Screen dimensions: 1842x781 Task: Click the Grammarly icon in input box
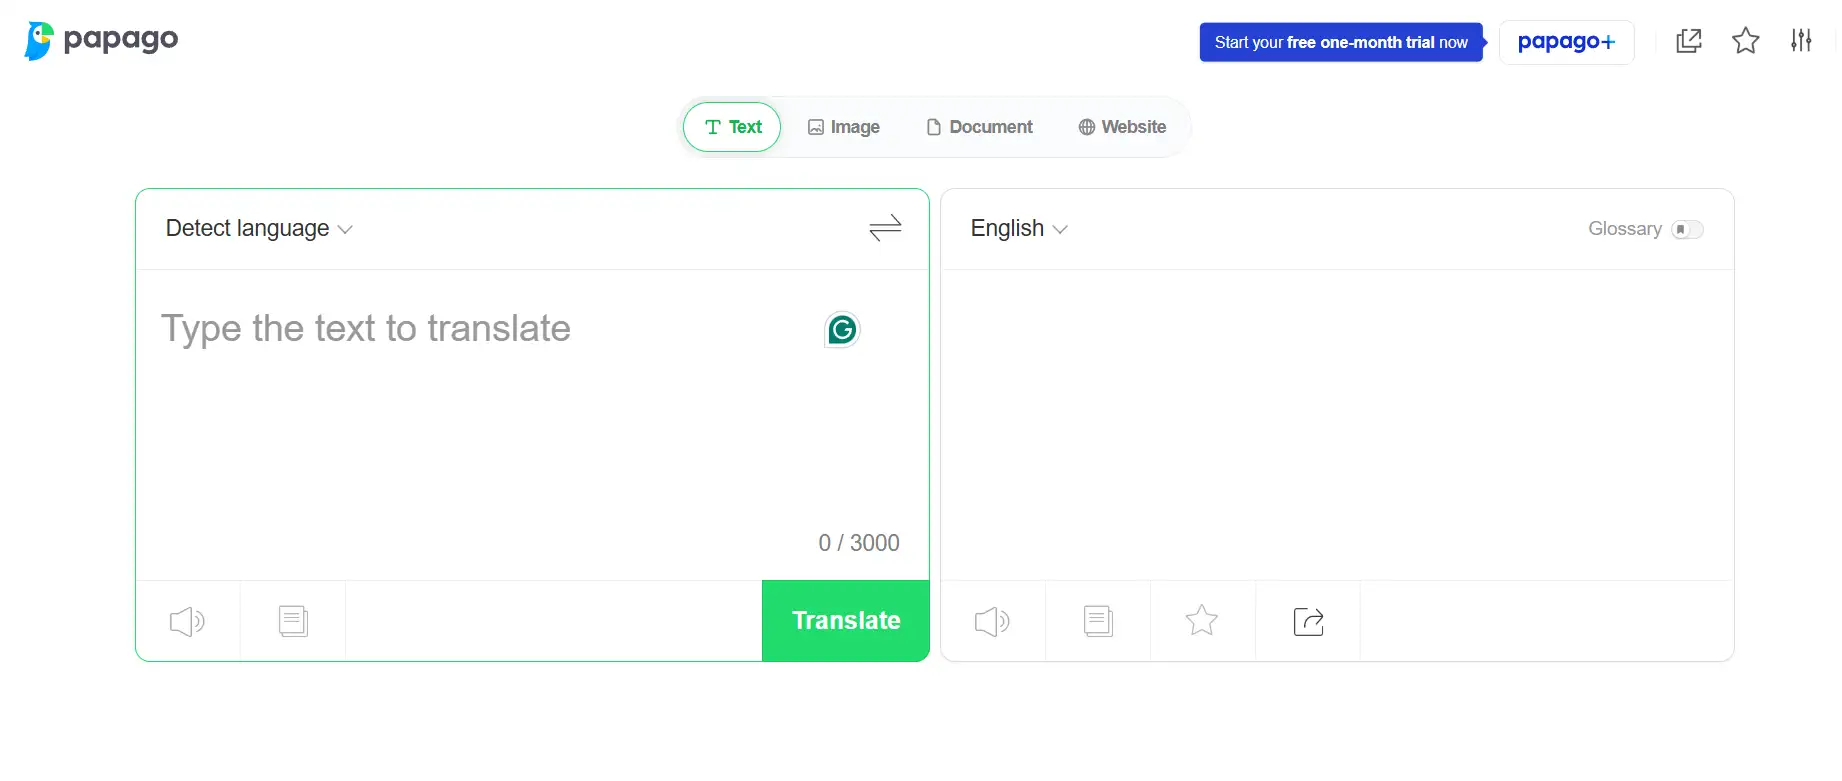(842, 329)
